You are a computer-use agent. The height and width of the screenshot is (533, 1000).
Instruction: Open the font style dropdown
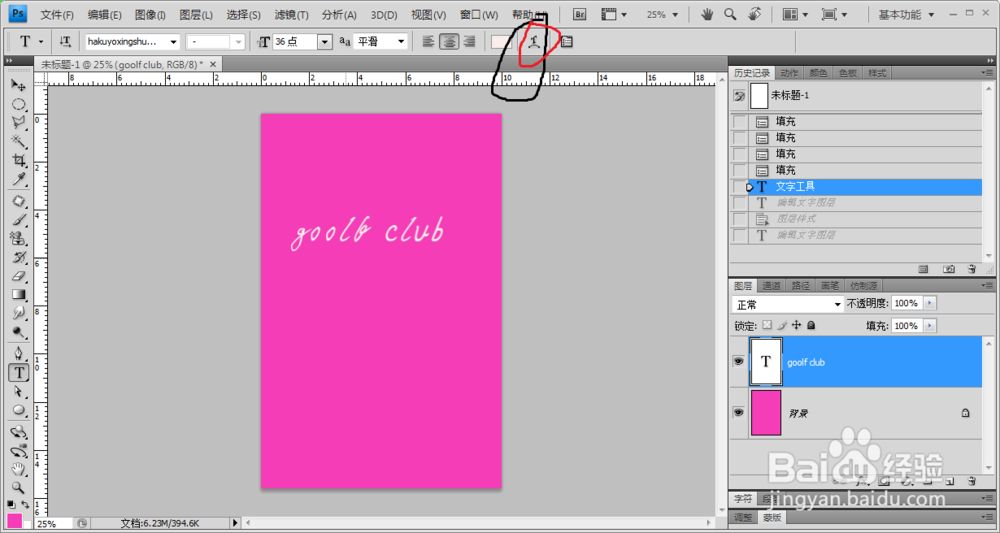(239, 42)
